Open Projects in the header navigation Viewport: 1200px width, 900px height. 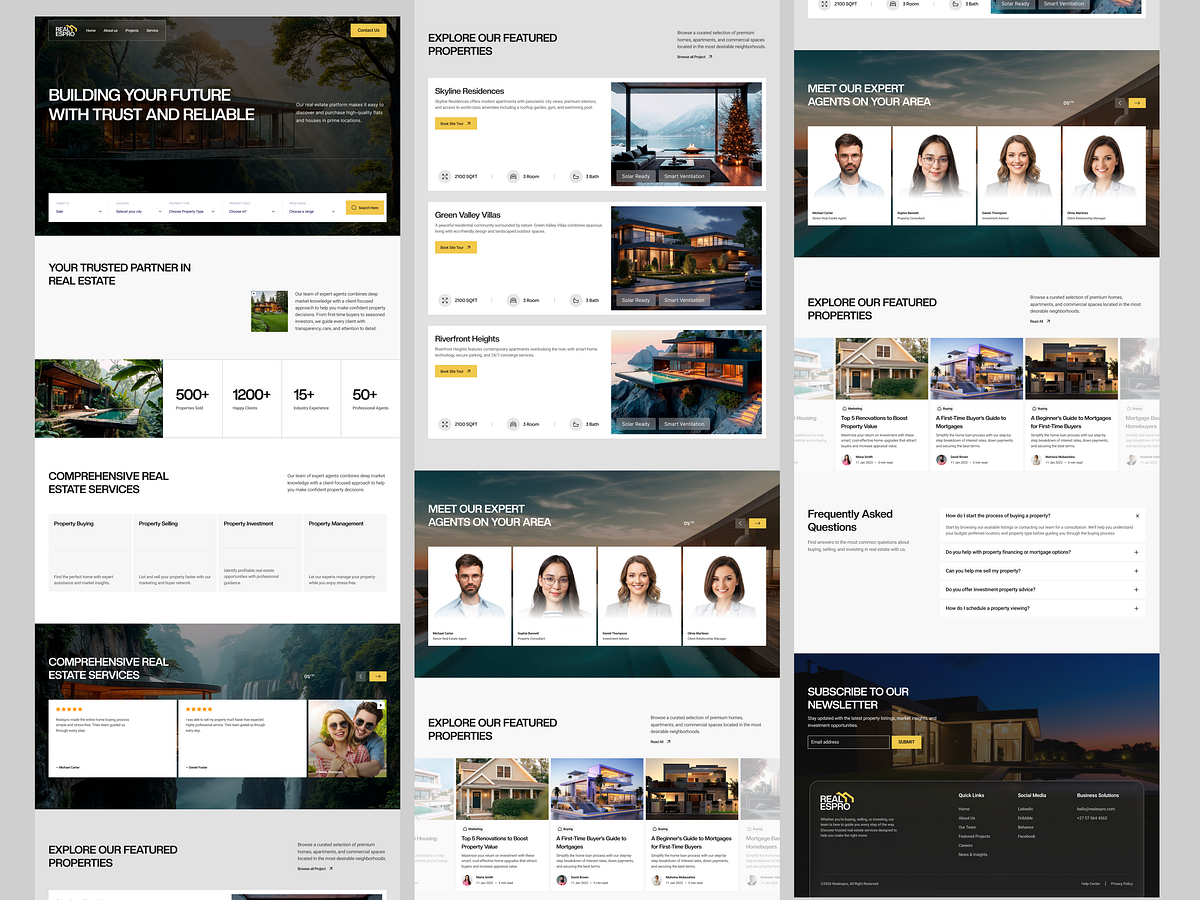[132, 31]
